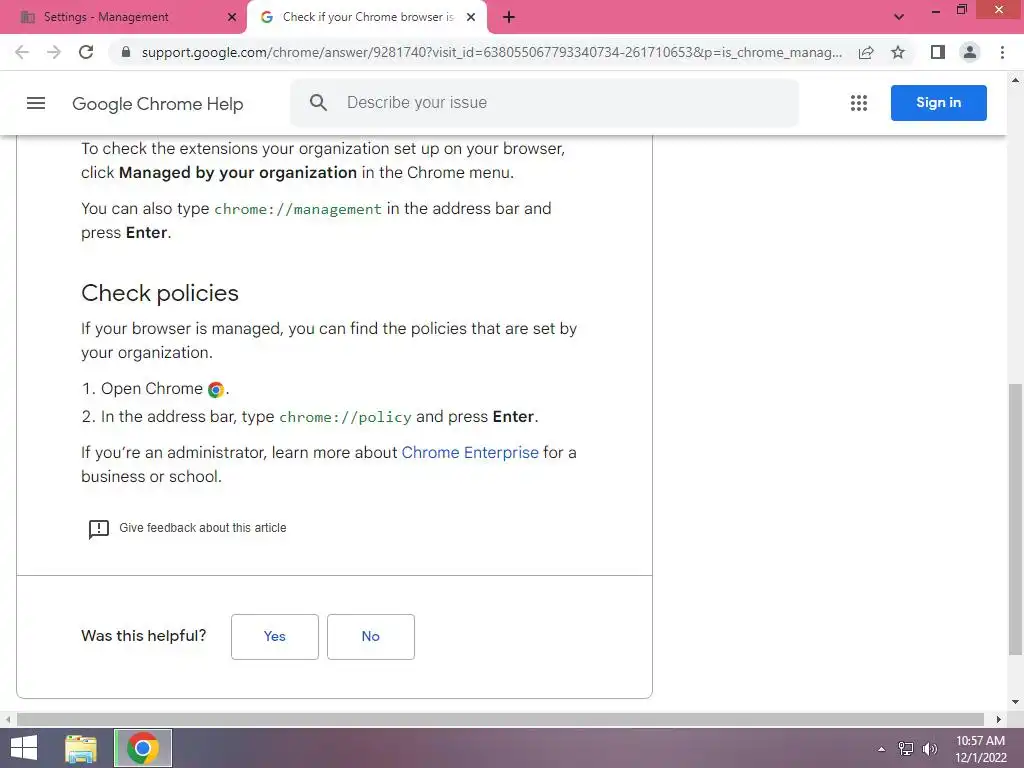
Task: Click the vertical scrollbar thumb
Action: 1015,519
